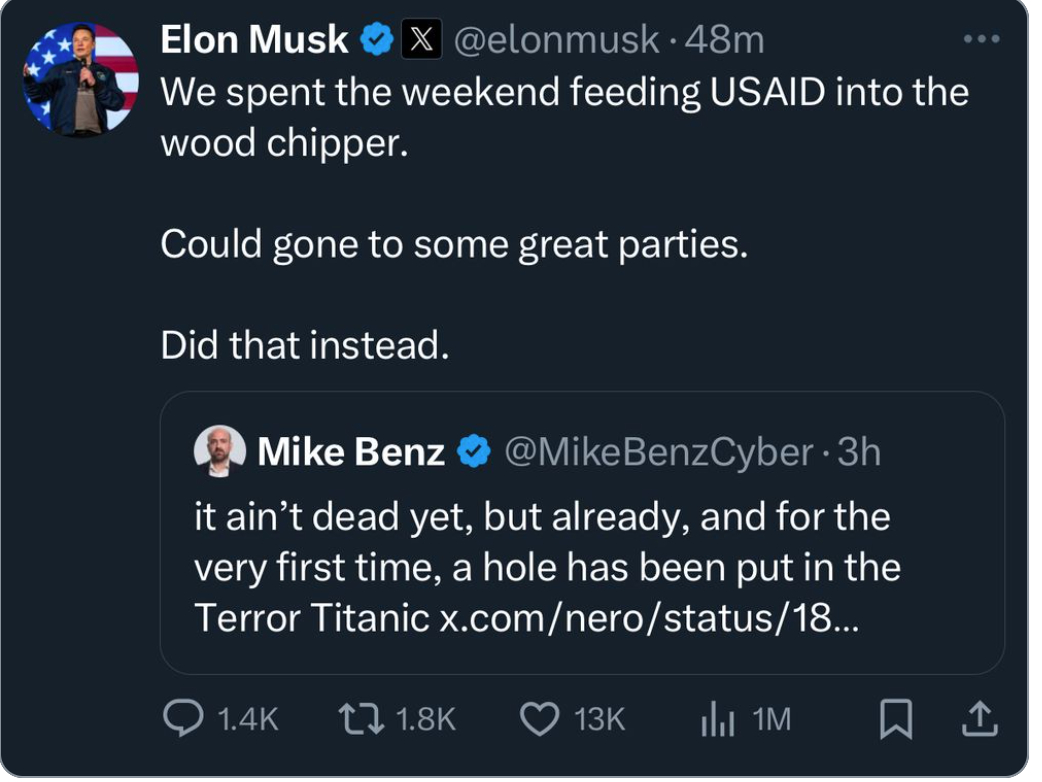Click the reply speech bubble icon
The width and height of the screenshot is (1042, 782).
[182, 719]
